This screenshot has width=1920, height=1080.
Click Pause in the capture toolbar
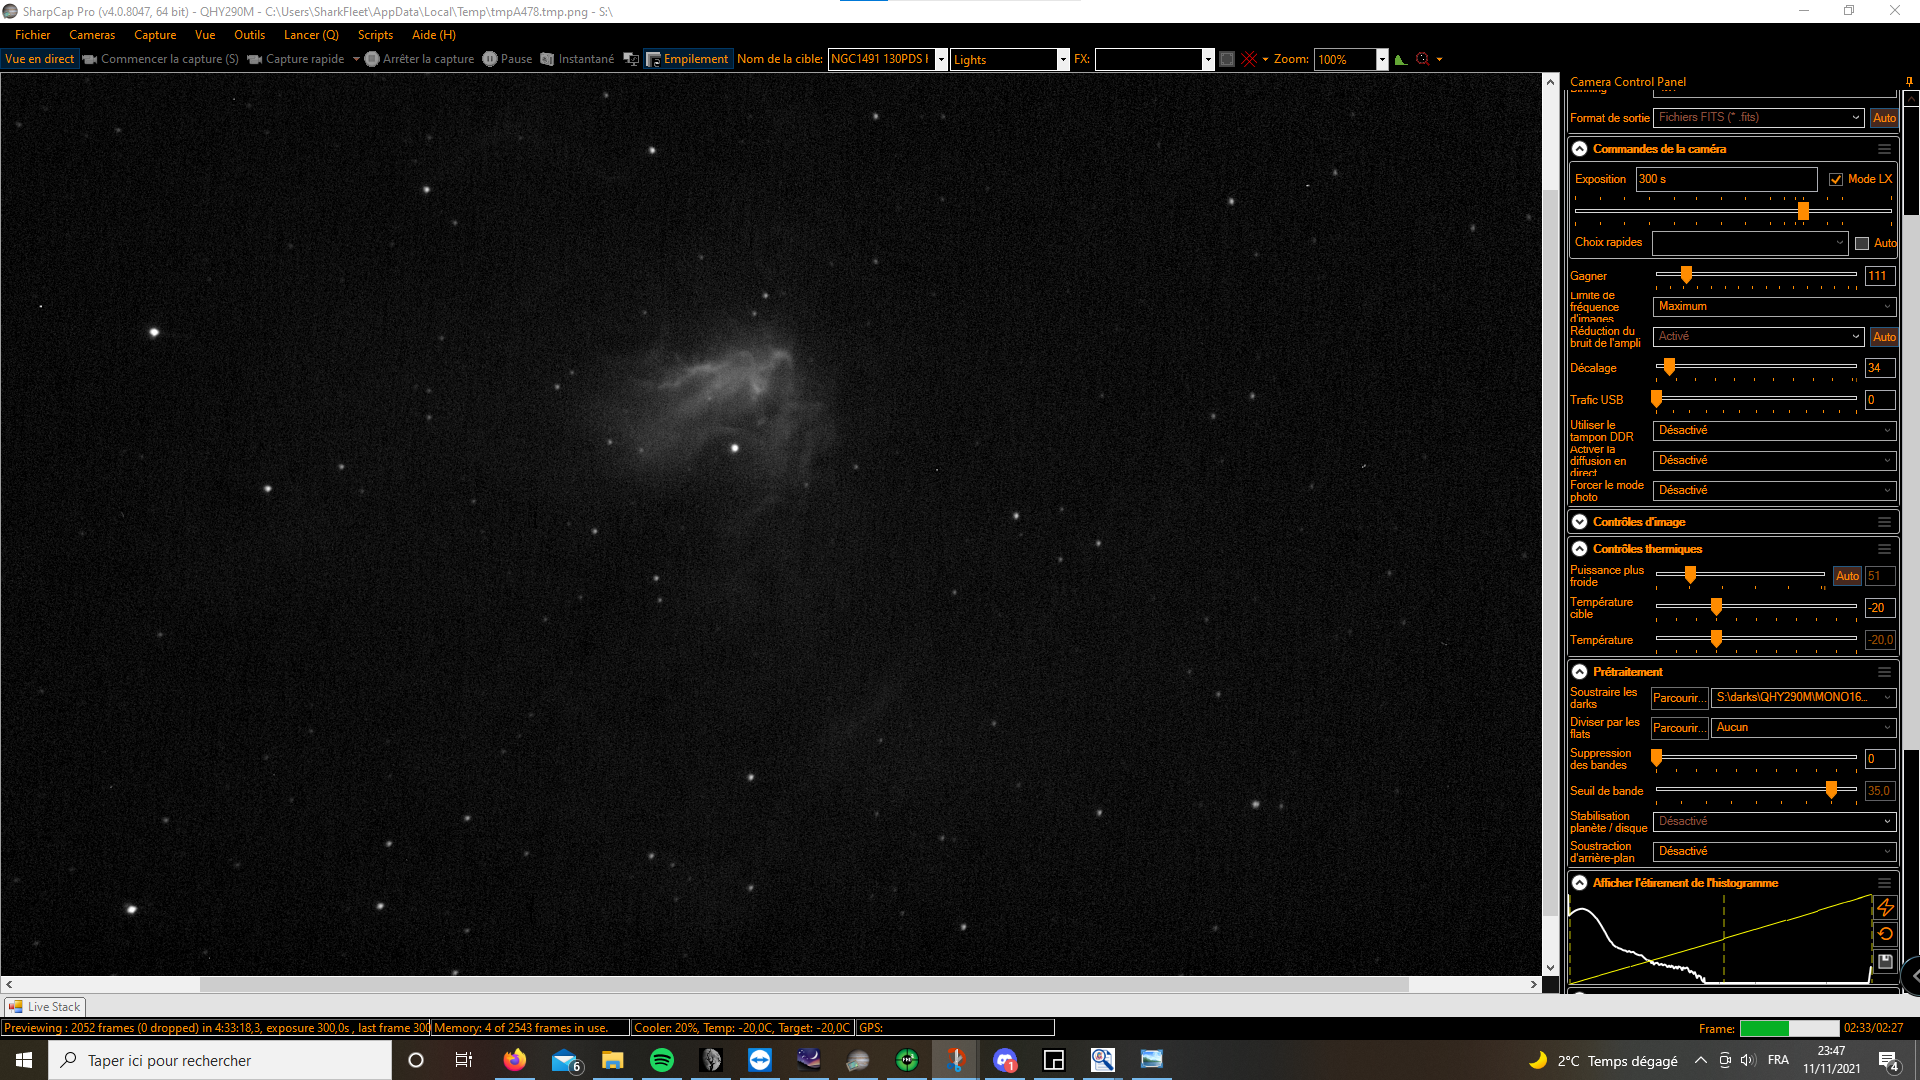pyautogui.click(x=507, y=59)
